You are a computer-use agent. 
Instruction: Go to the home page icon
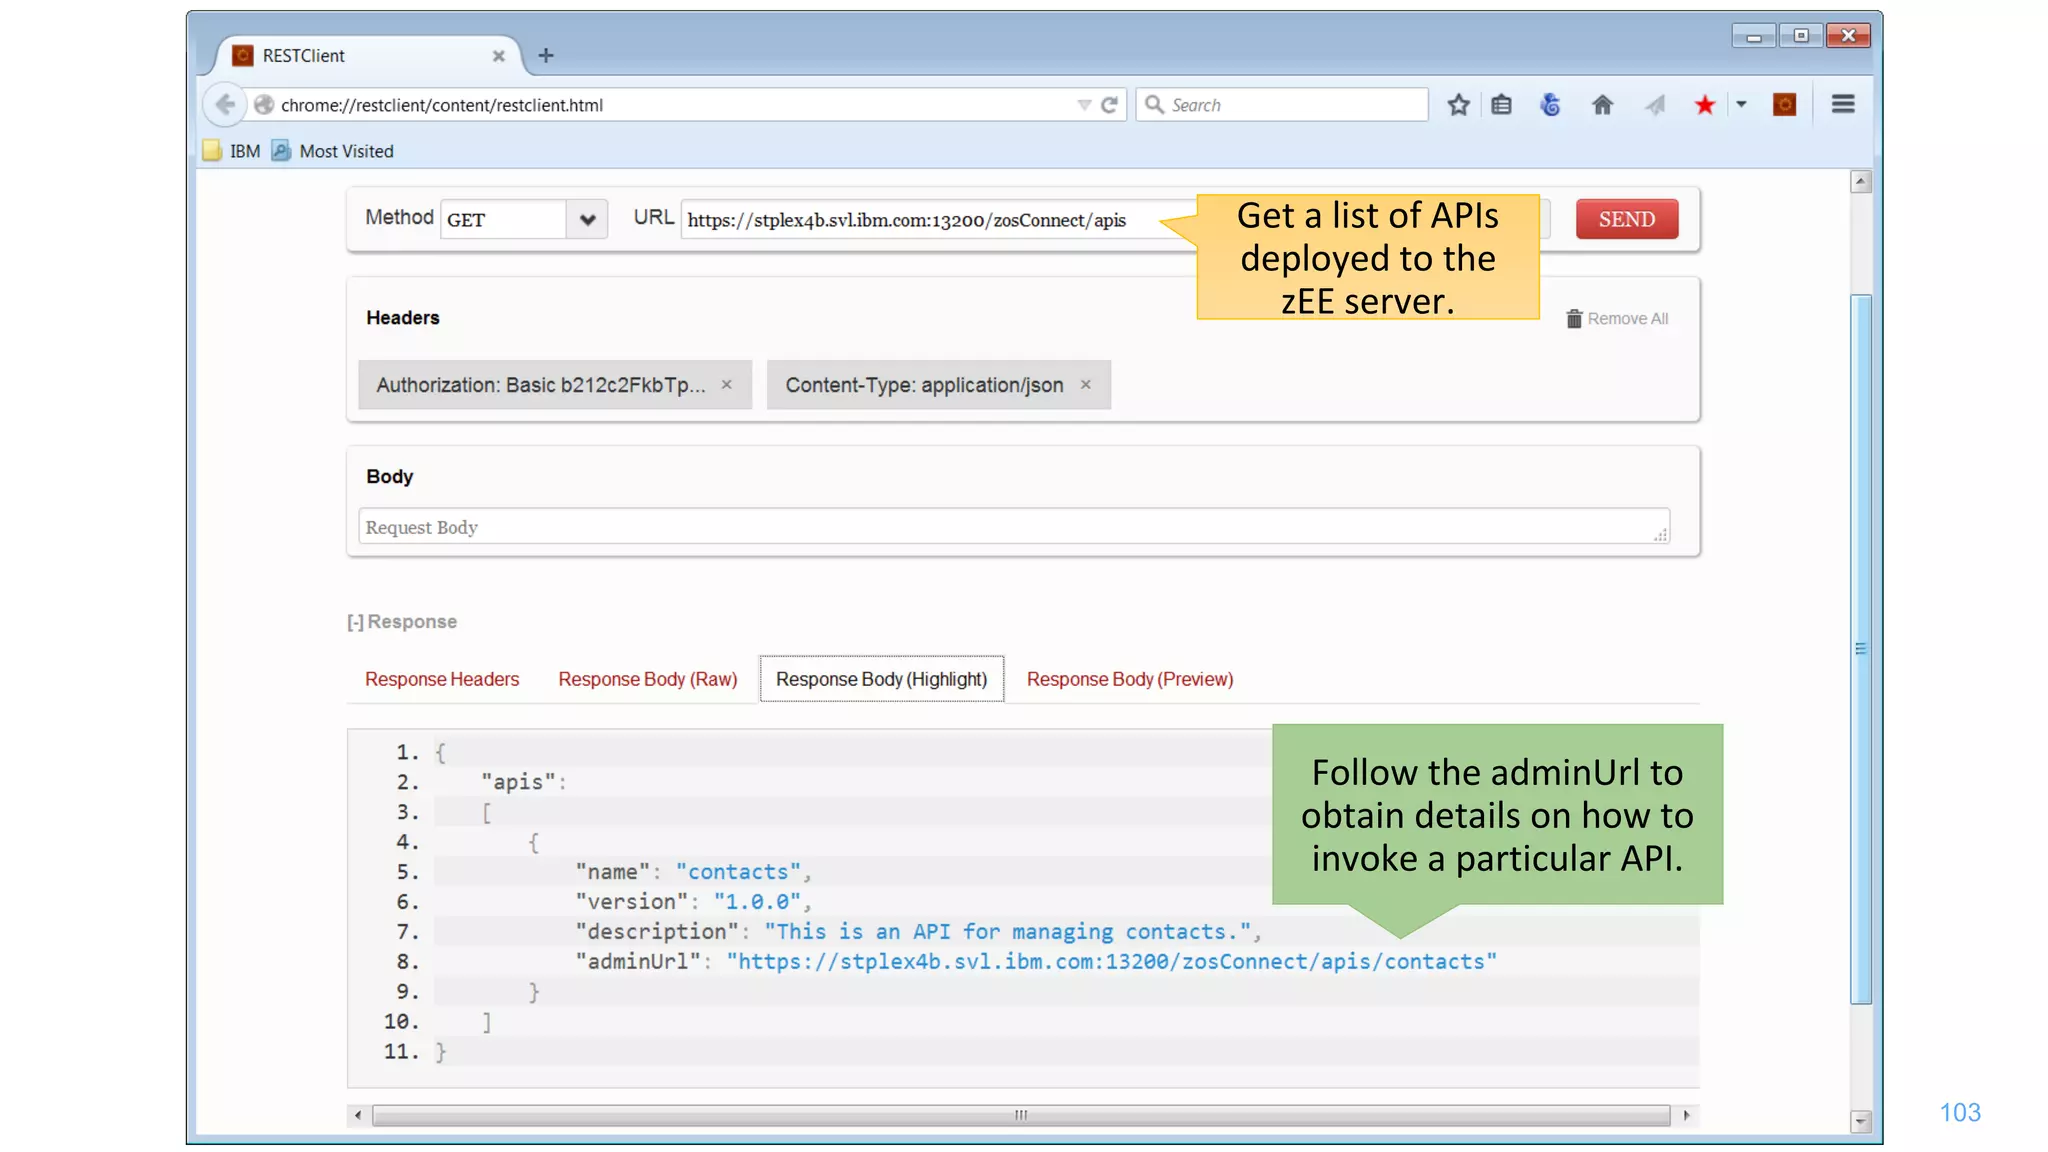coord(1602,105)
